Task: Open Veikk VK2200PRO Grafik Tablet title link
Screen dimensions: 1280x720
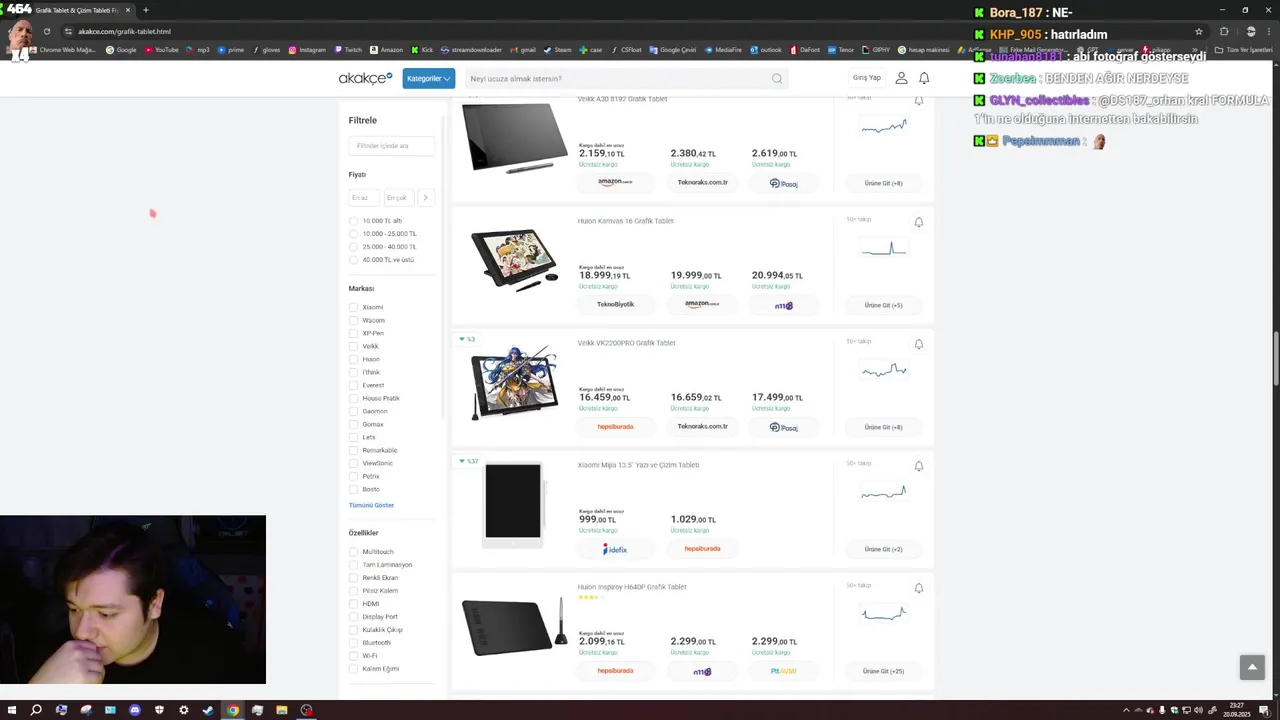Action: (x=626, y=343)
